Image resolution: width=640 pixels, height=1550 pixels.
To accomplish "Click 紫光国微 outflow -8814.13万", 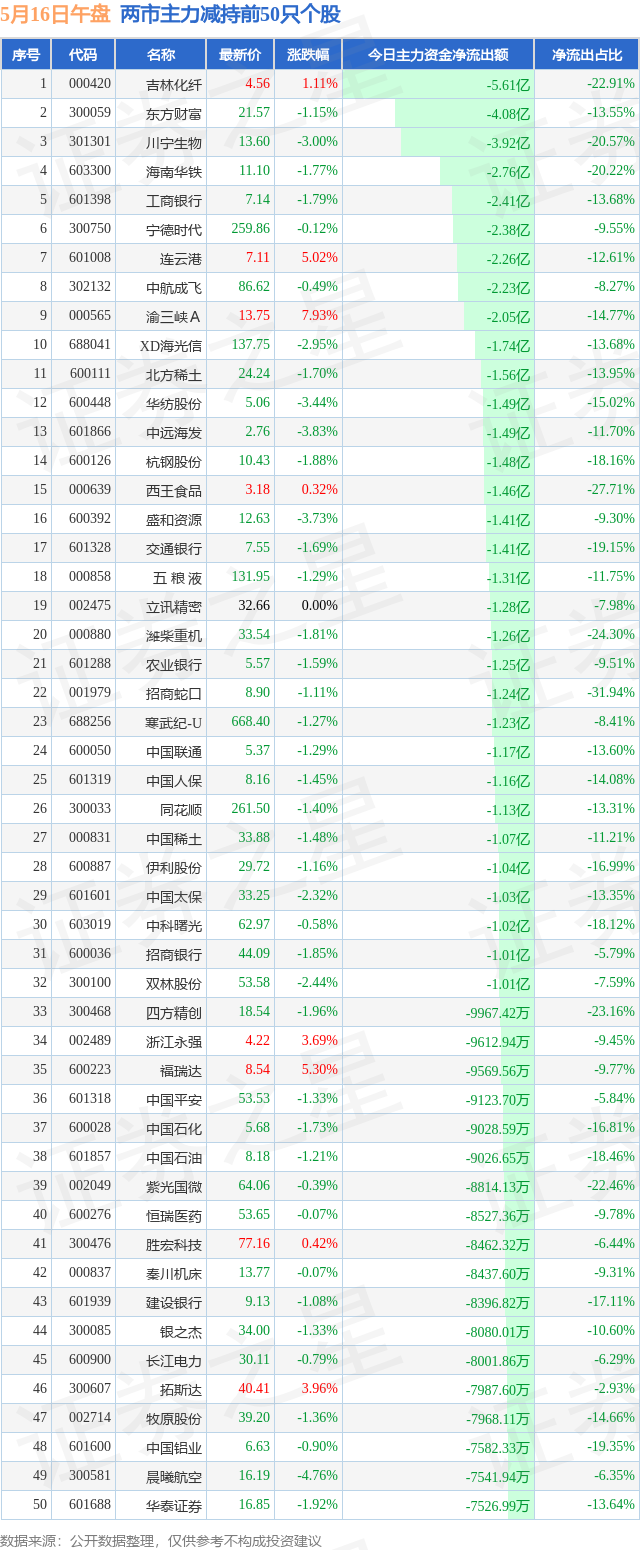I will [497, 1187].
